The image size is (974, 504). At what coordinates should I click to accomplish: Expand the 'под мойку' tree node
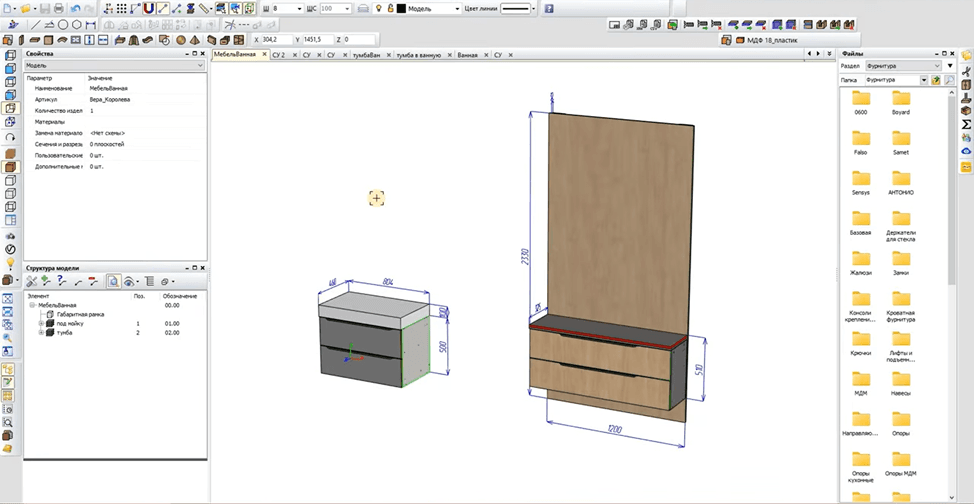pos(42,324)
